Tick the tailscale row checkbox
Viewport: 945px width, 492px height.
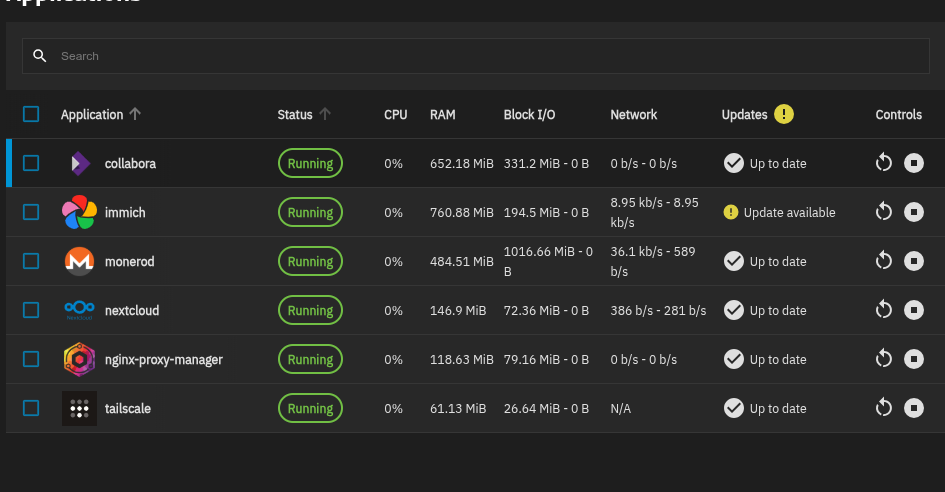click(31, 408)
